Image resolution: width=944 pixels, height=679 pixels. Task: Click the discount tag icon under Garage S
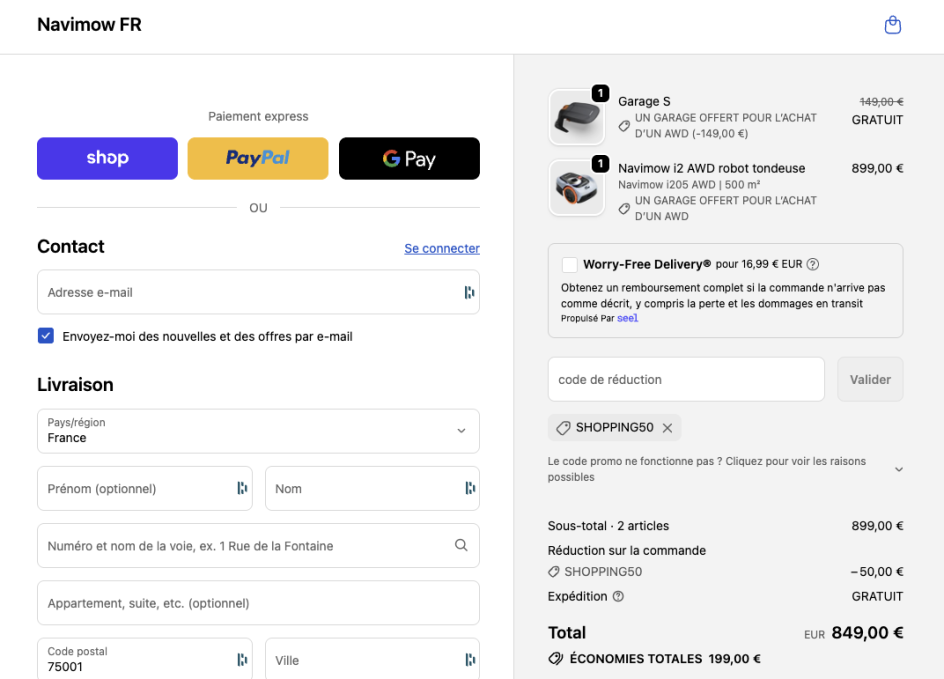tap(624, 126)
